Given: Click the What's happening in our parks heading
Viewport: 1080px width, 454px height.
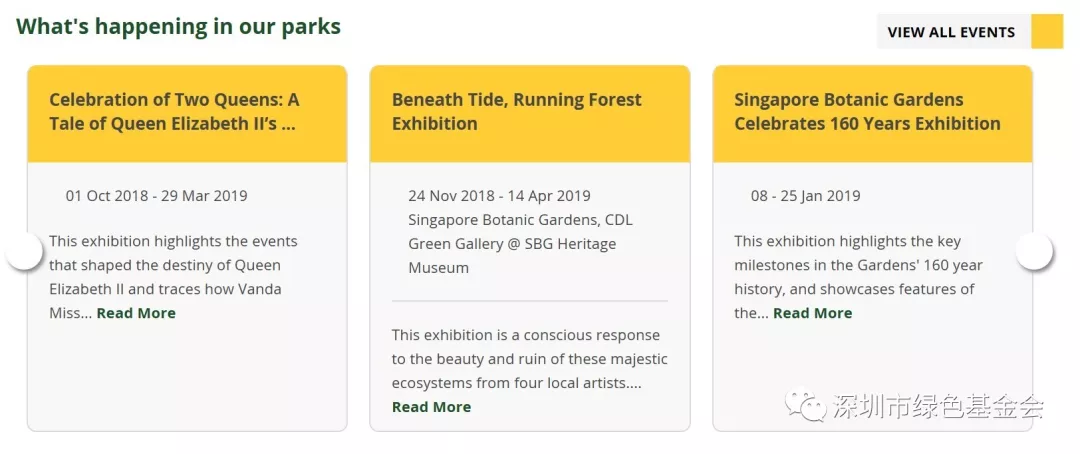Looking at the screenshot, I should point(178,26).
